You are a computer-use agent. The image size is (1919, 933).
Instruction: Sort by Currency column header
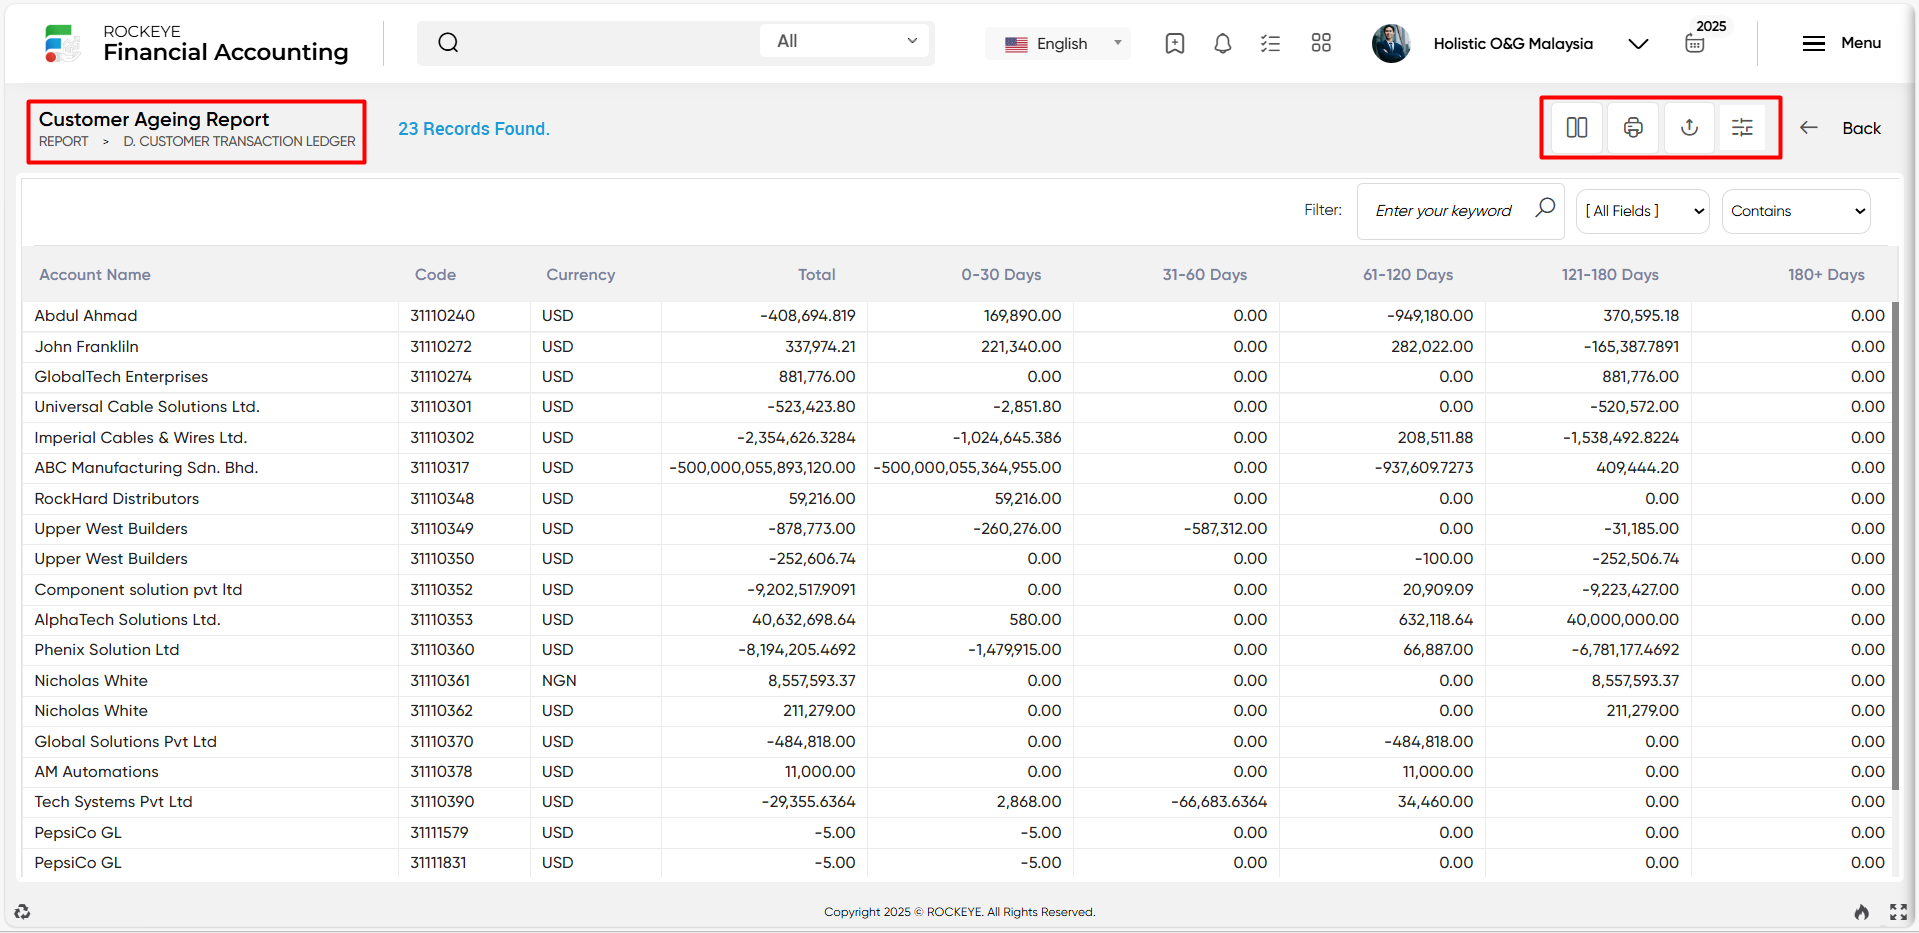pos(580,274)
